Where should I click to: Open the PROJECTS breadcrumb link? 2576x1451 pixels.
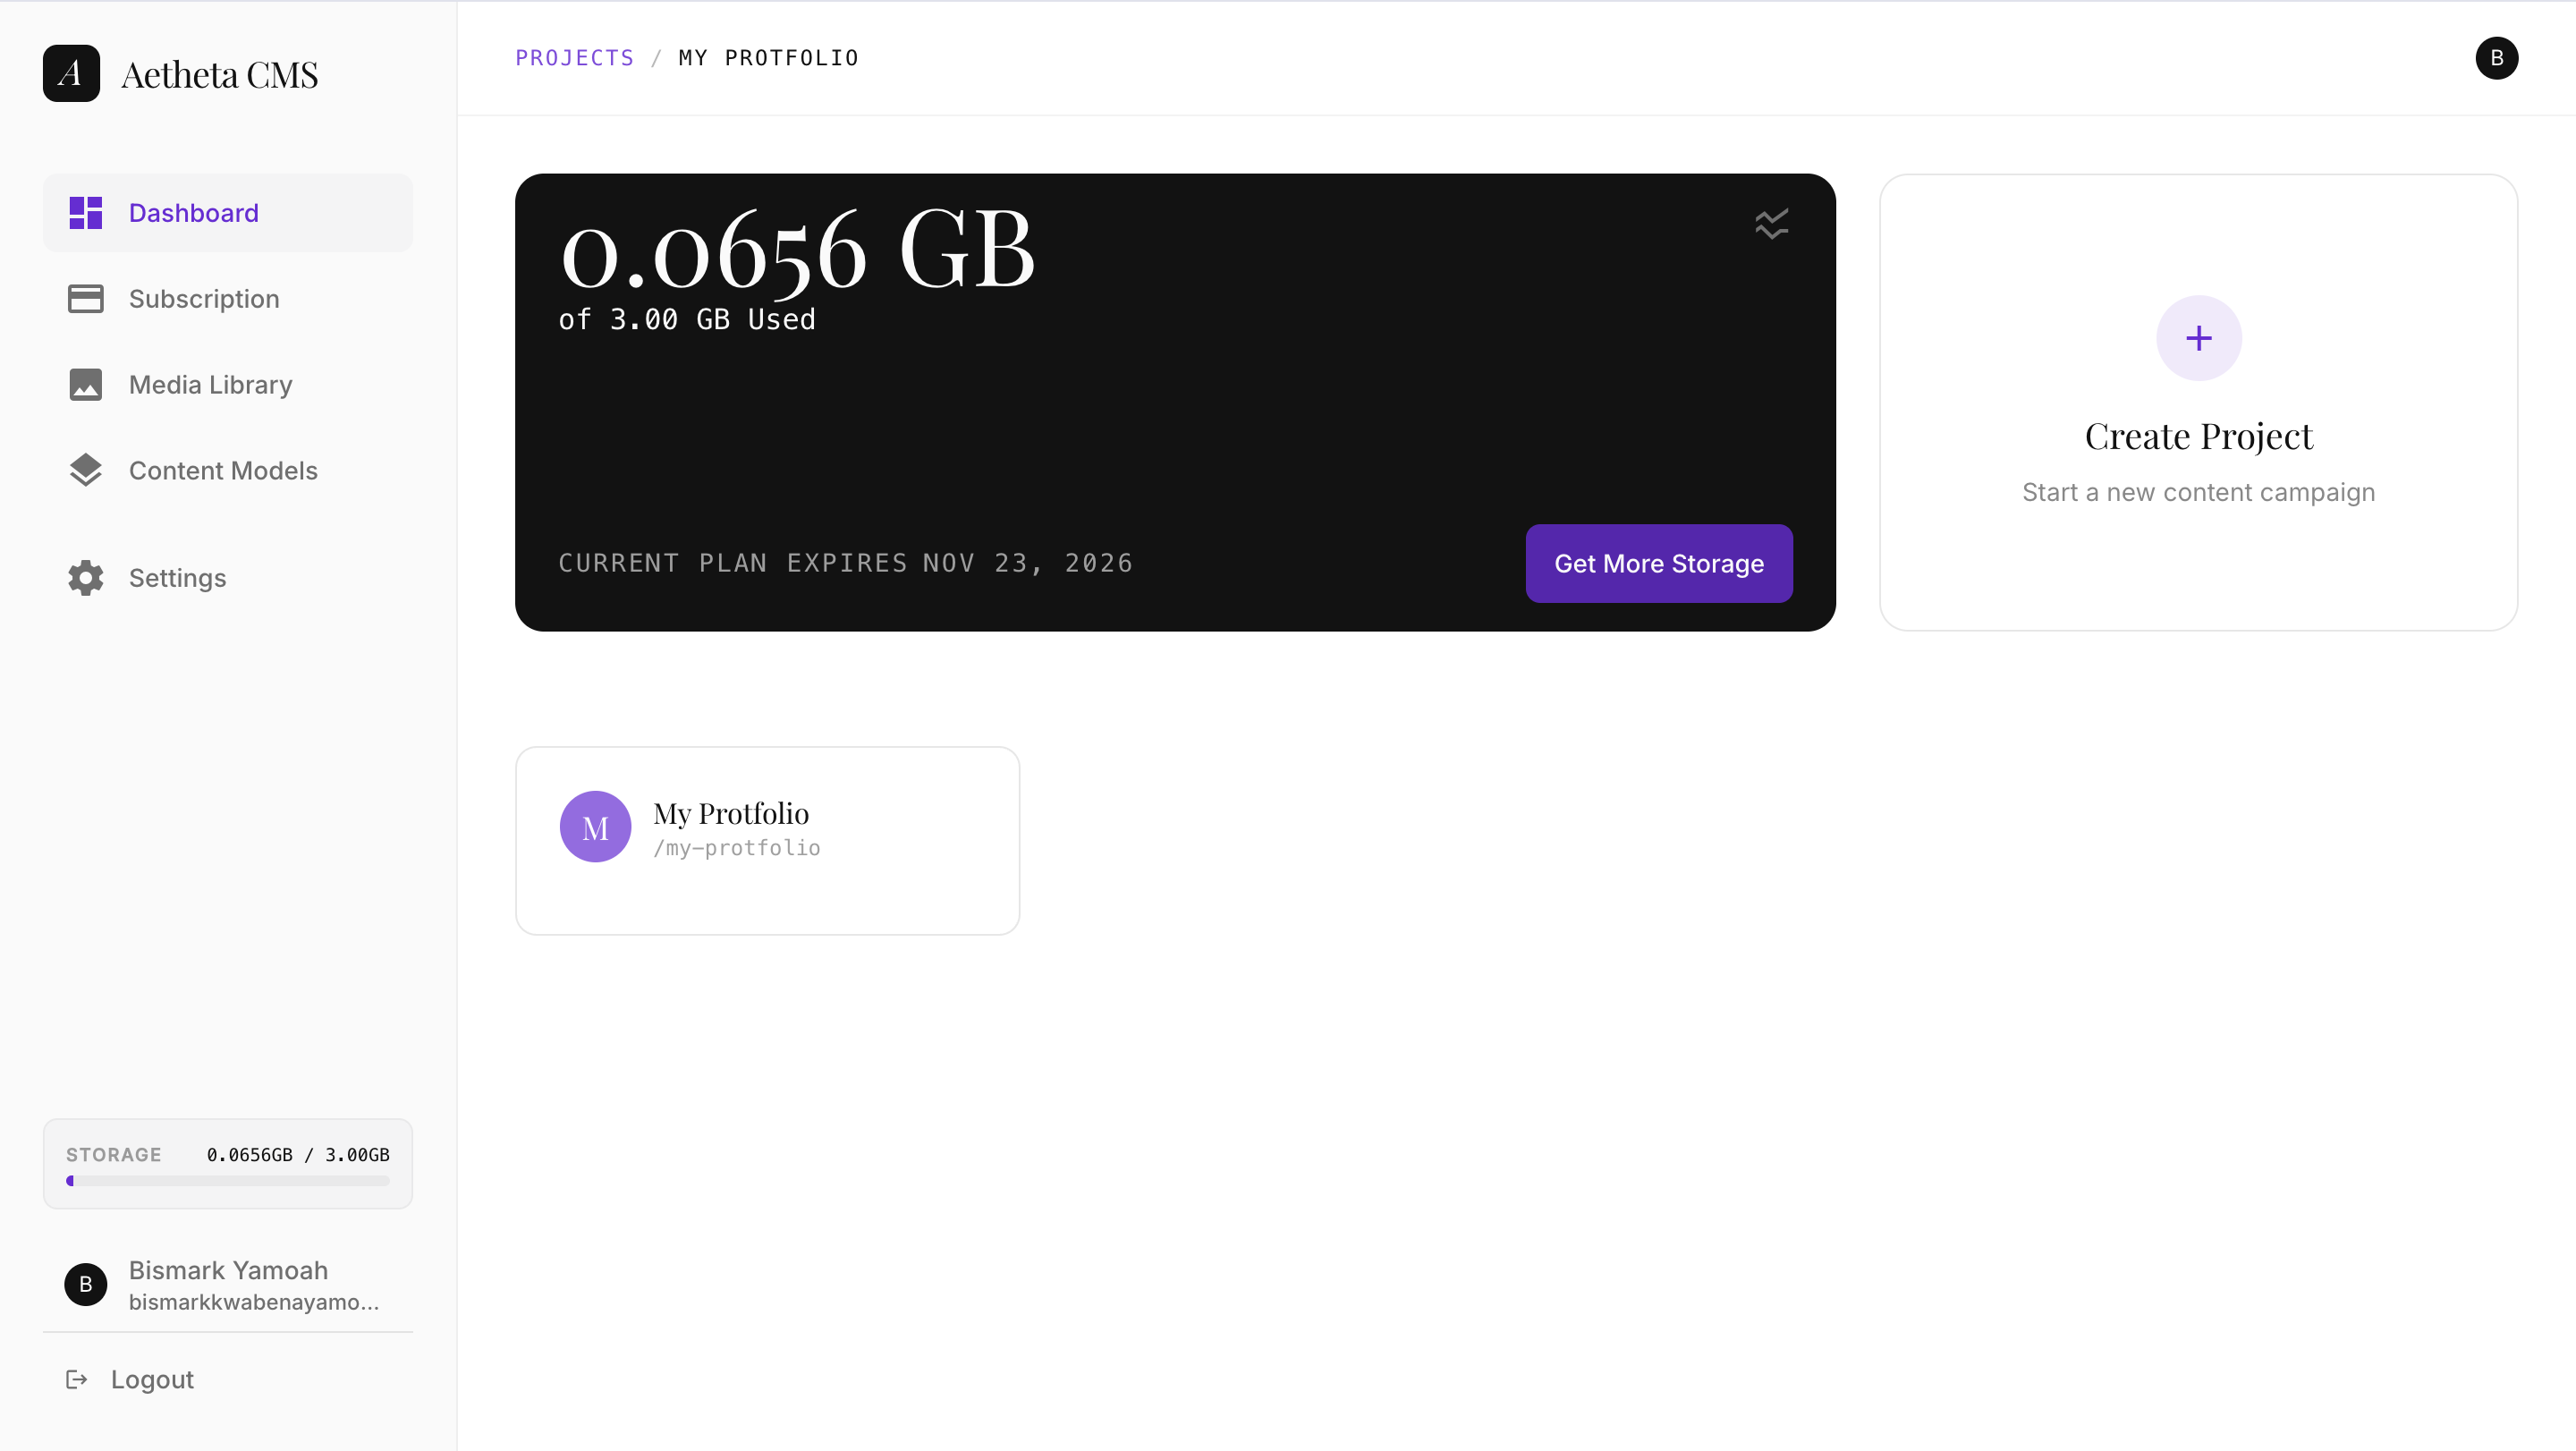tap(574, 57)
